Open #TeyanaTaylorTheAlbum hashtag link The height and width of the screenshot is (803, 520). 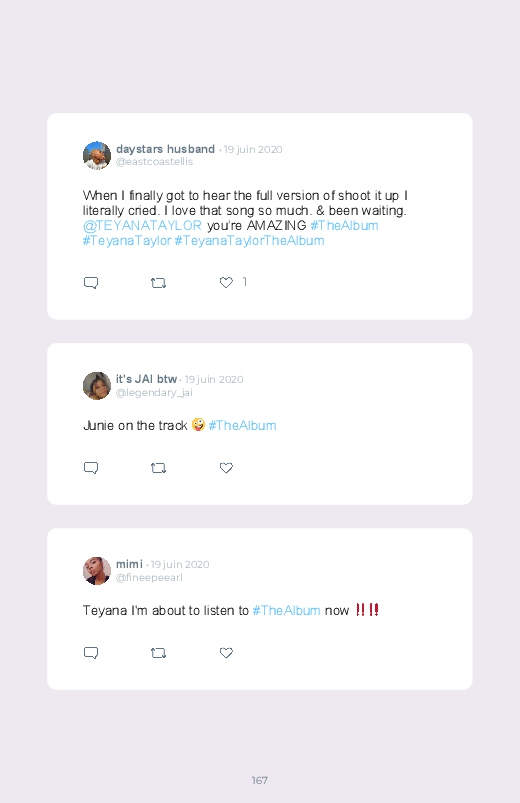pyautogui.click(x=249, y=240)
